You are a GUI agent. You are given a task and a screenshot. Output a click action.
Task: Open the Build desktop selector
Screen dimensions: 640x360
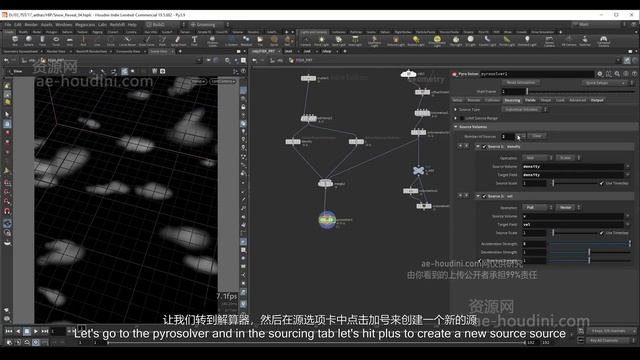click(165, 24)
